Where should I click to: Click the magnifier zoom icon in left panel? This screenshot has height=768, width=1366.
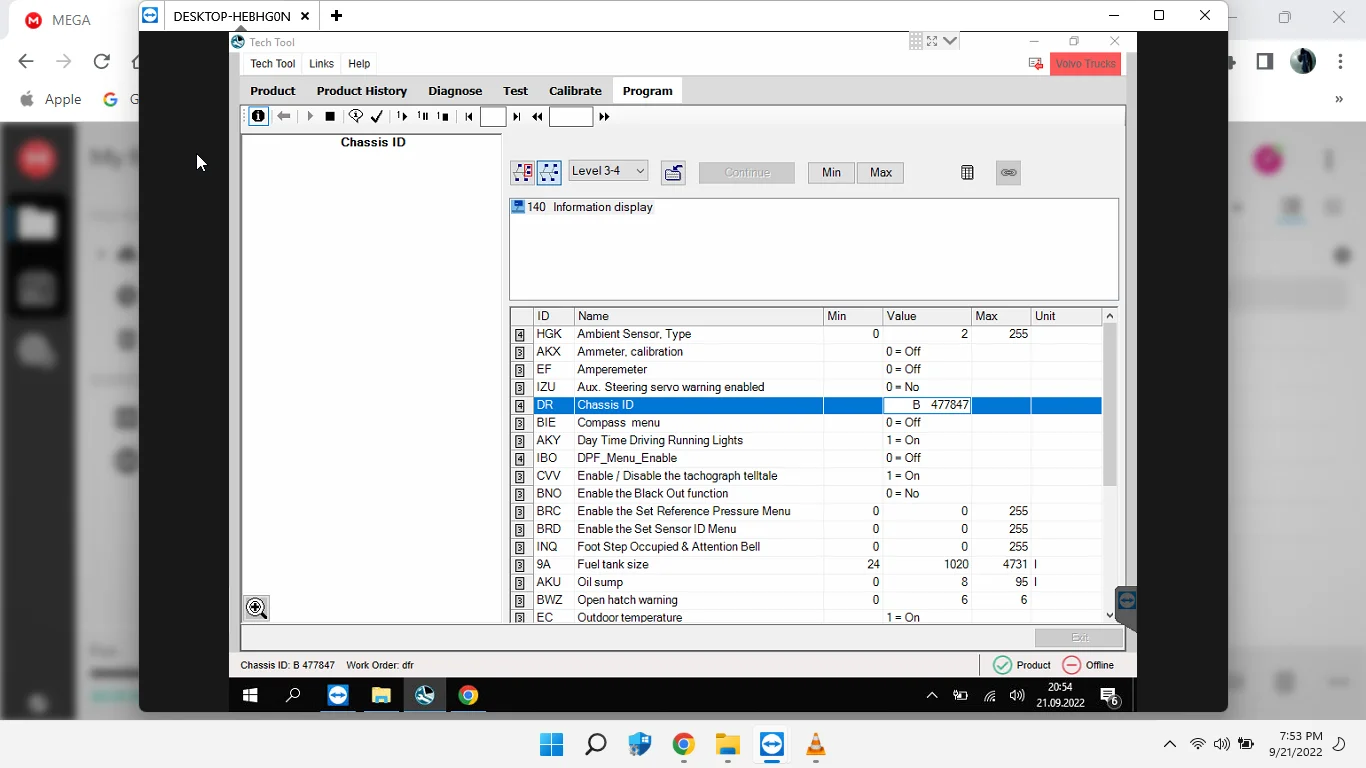[256, 607]
